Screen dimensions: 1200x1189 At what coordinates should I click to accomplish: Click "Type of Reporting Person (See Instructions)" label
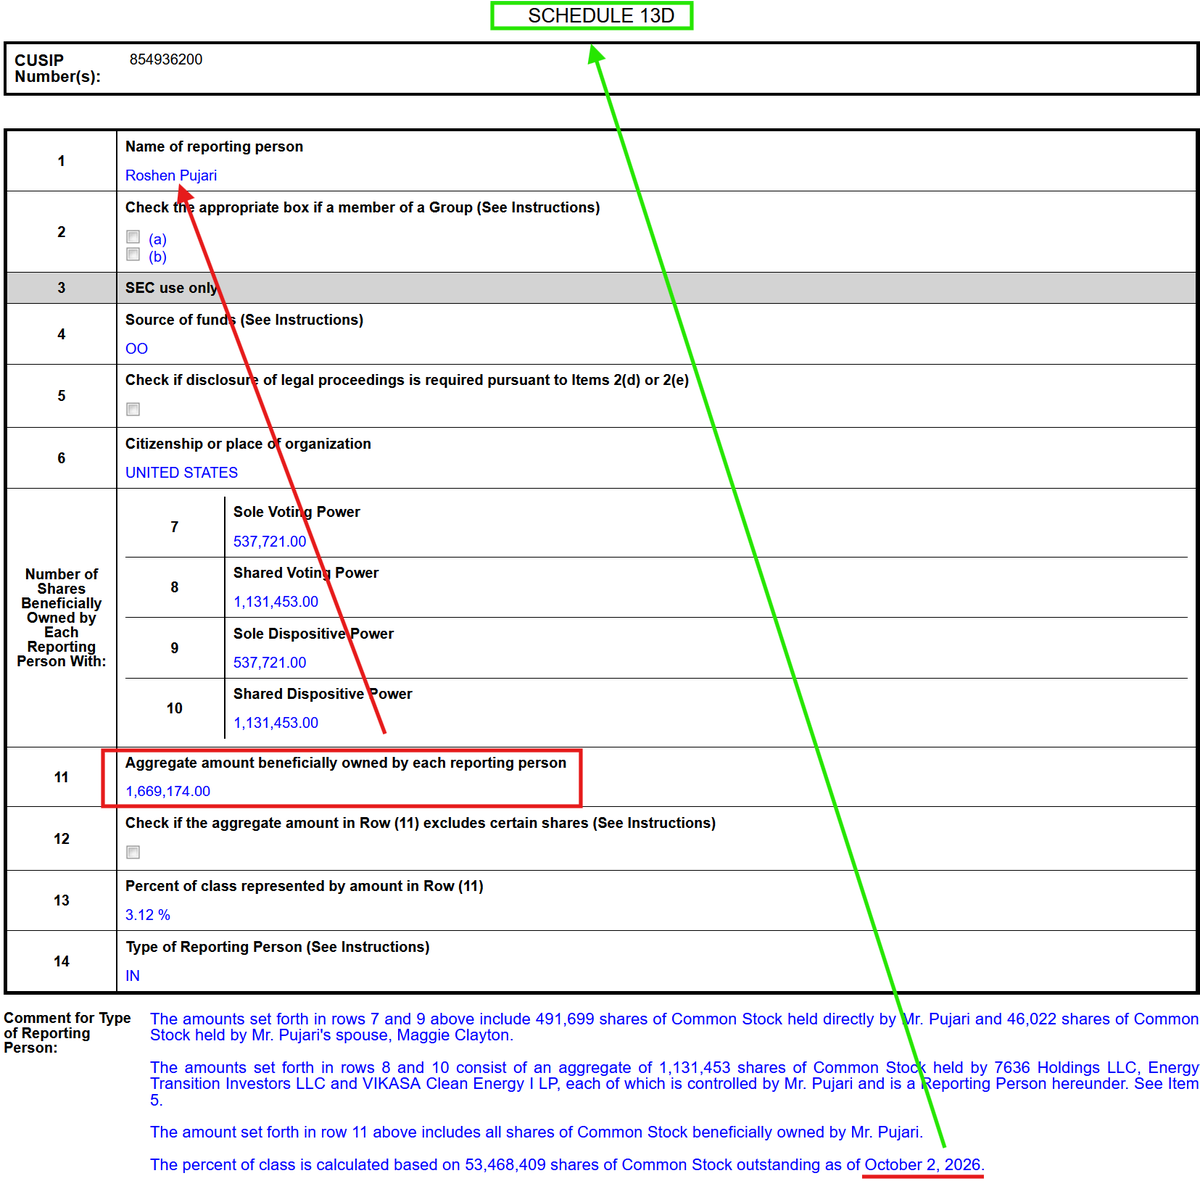[277, 947]
